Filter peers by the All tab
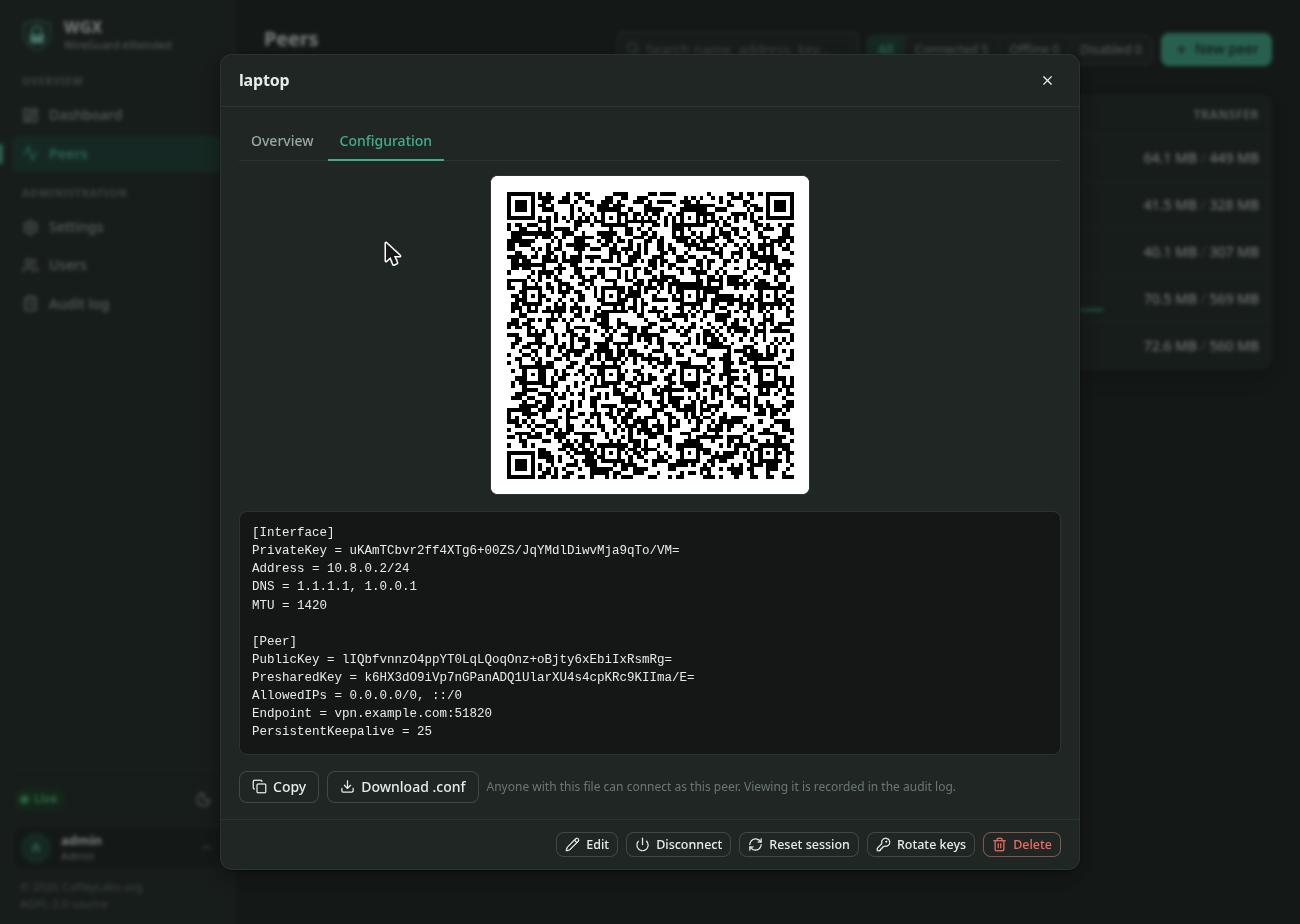This screenshot has height=924, width=1300. point(885,49)
